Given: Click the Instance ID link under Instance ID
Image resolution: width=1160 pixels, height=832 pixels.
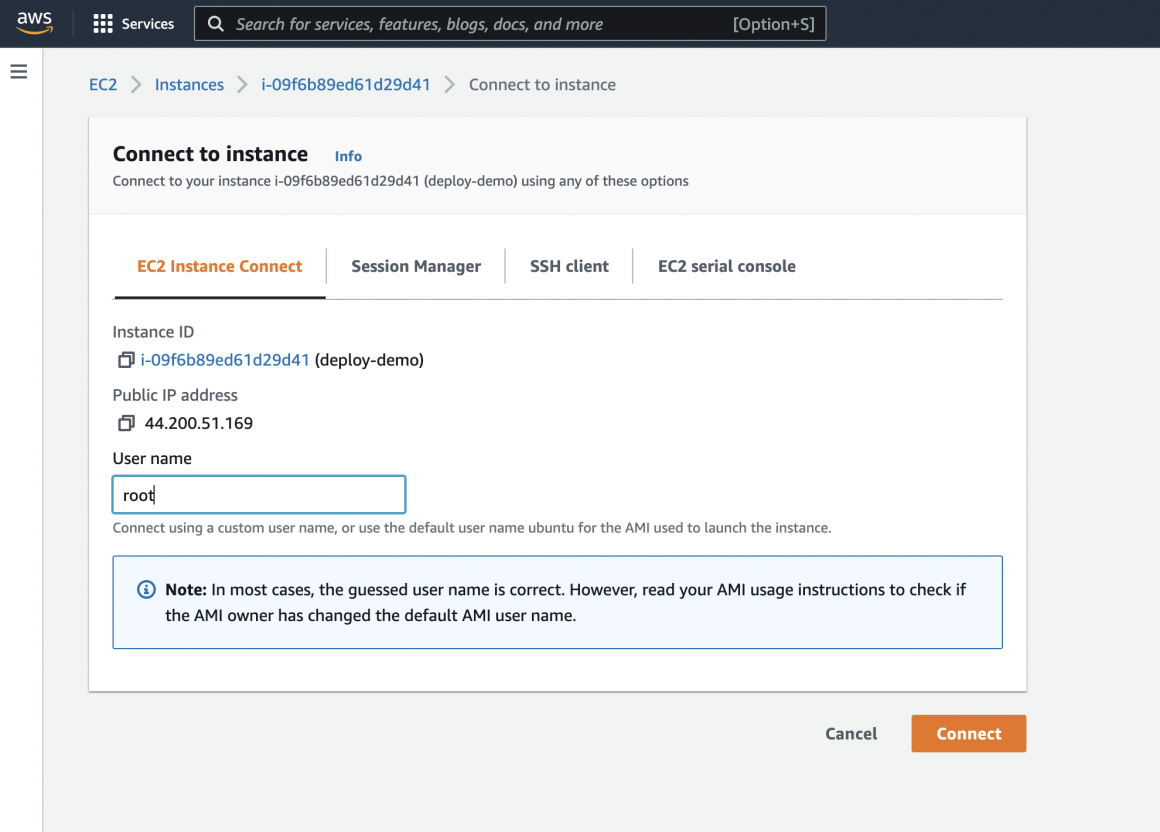Looking at the screenshot, I should (x=225, y=360).
